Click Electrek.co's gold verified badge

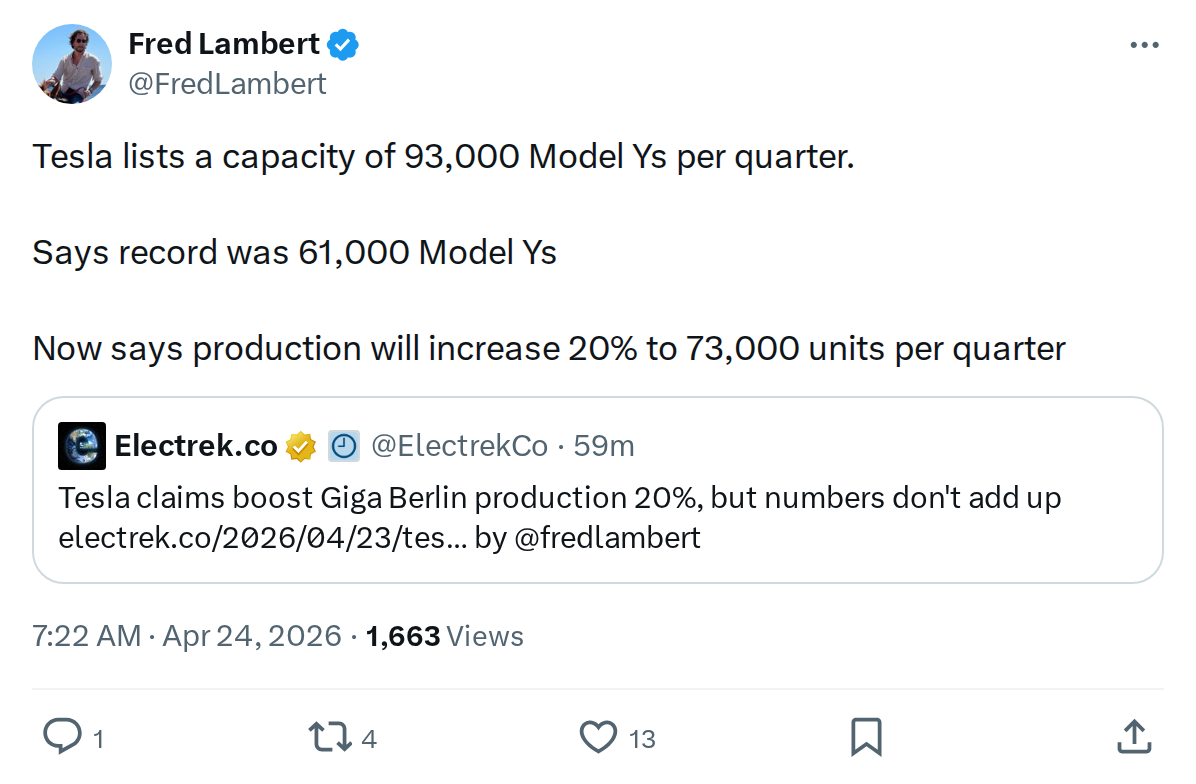(298, 445)
